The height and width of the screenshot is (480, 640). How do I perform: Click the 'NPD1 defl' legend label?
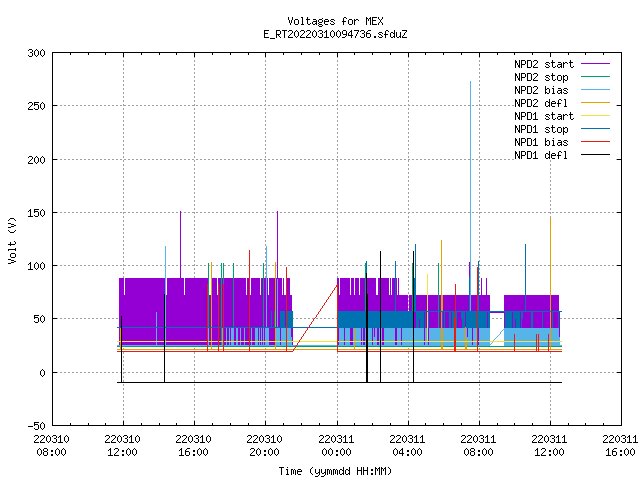(541, 156)
